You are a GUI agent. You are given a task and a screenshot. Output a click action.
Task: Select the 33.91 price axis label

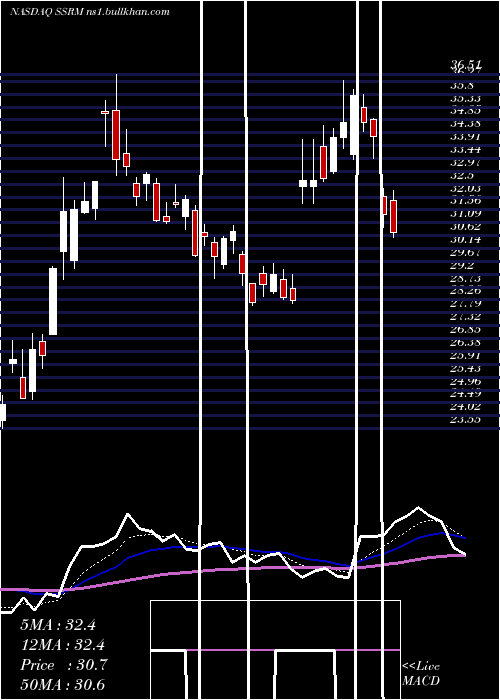pyautogui.click(x=465, y=137)
